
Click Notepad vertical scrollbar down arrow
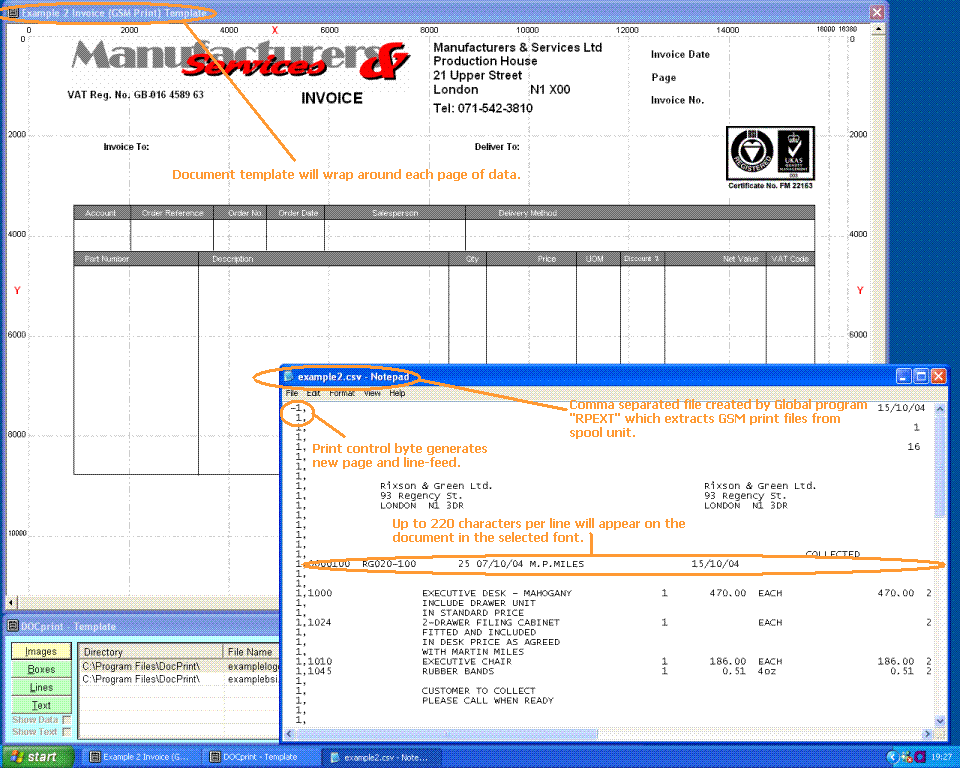(x=940, y=721)
